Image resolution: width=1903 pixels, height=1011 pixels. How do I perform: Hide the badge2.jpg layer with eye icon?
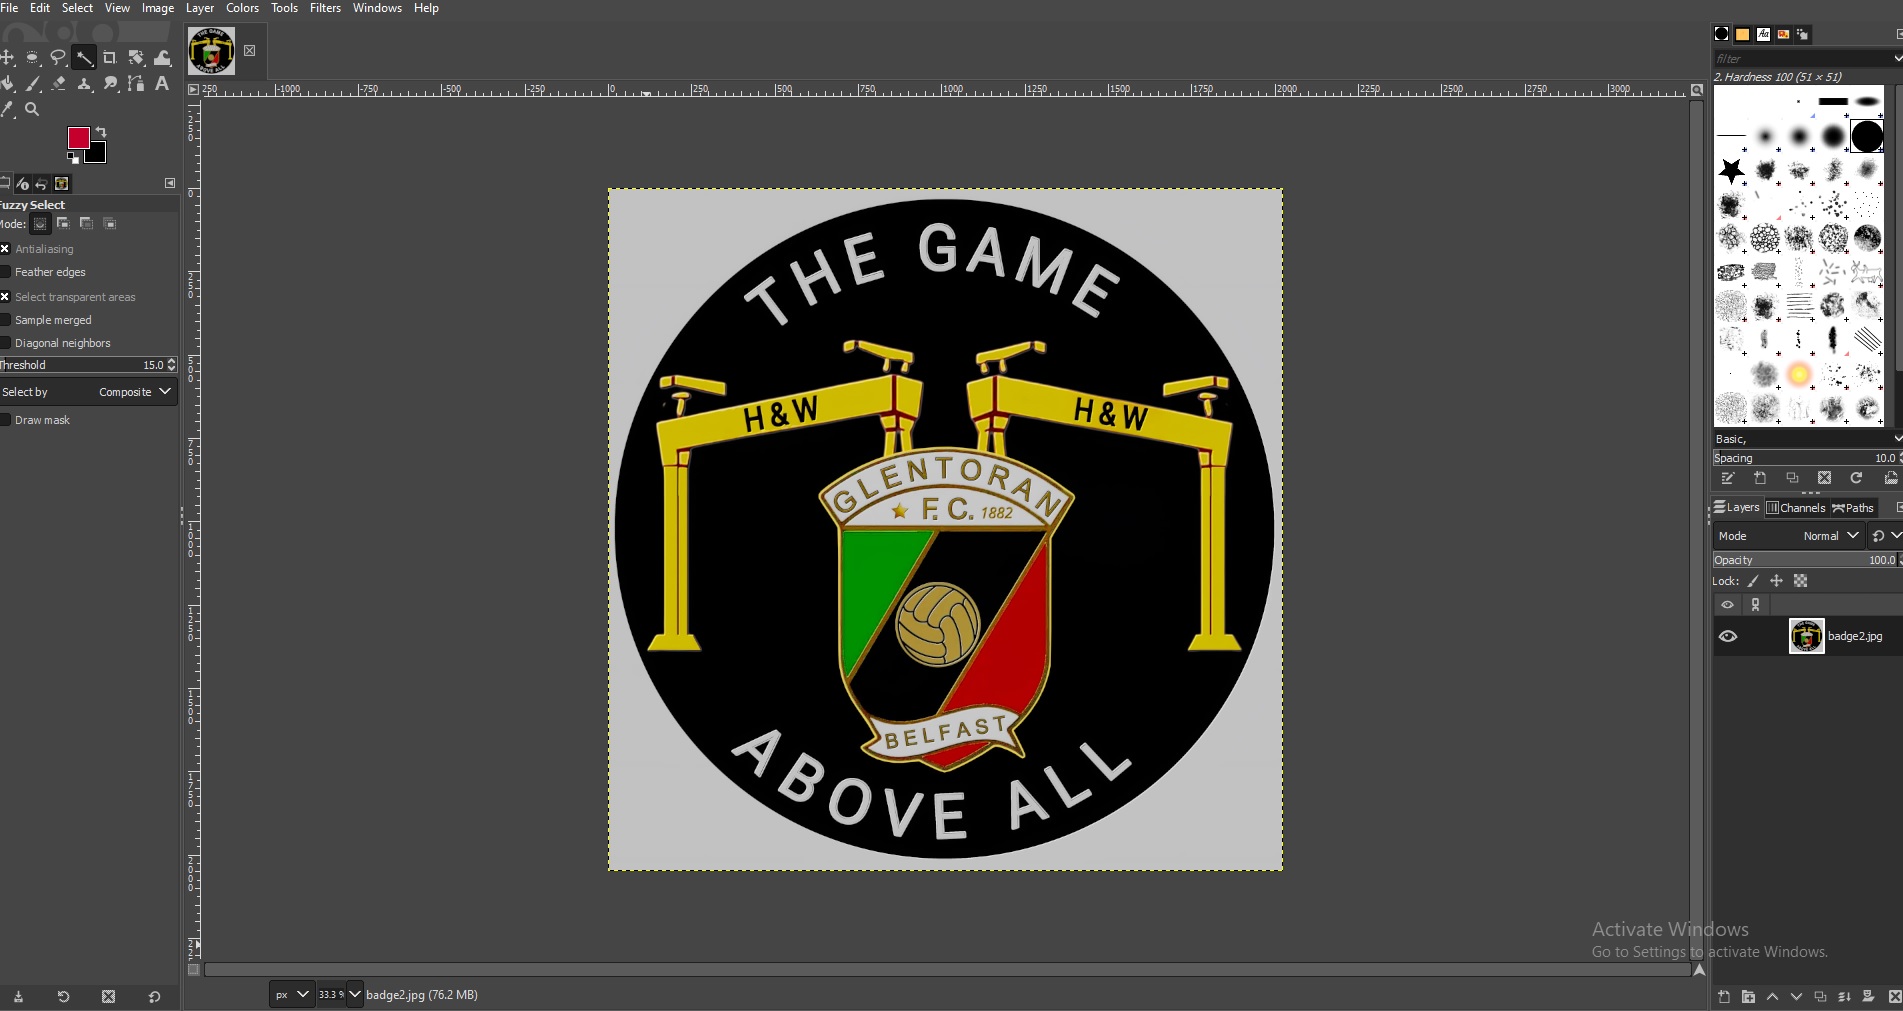pyautogui.click(x=1728, y=636)
